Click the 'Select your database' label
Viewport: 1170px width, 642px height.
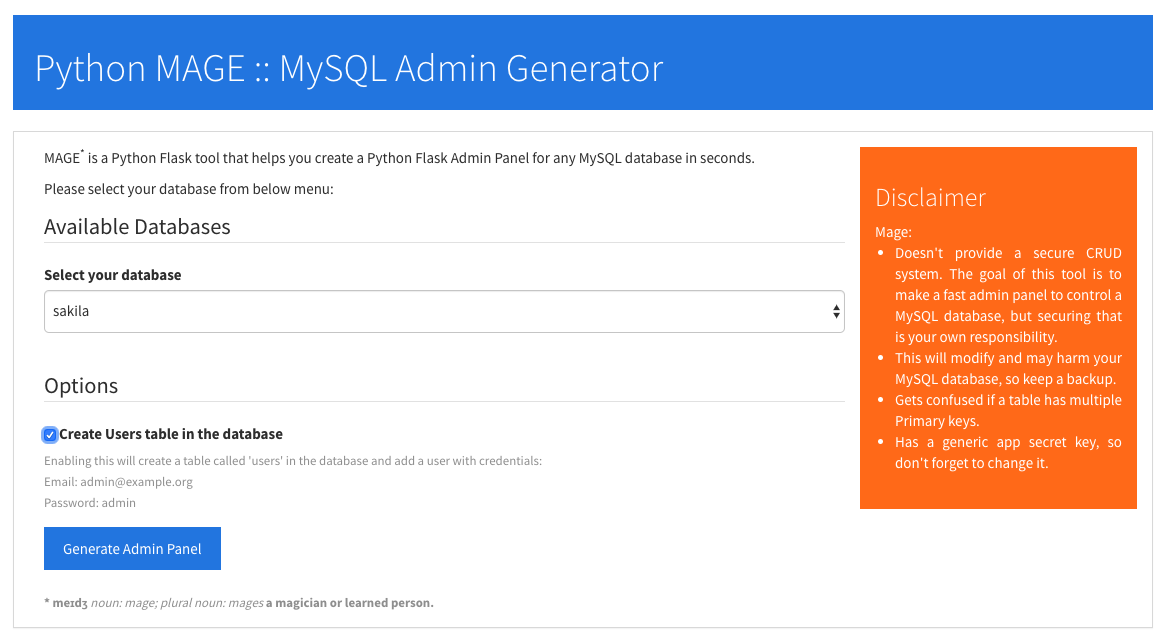(113, 275)
